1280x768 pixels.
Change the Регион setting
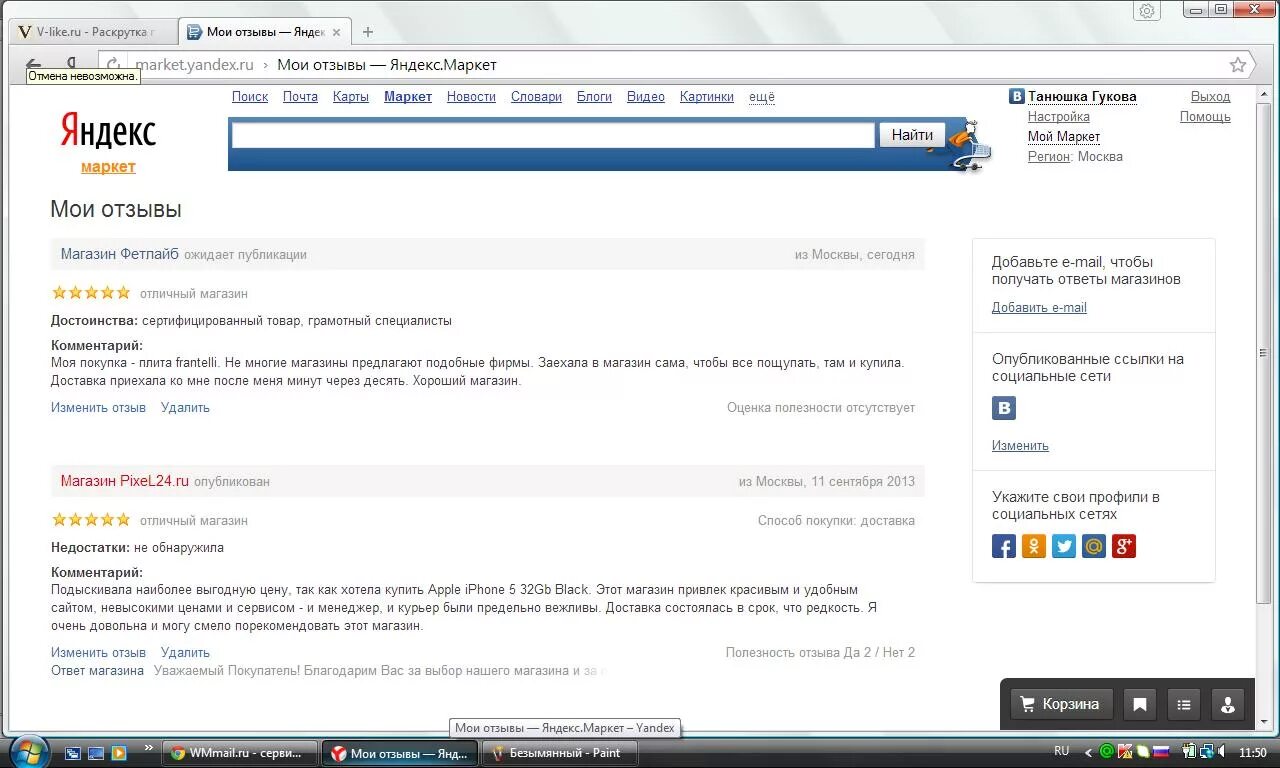[x=1049, y=157]
